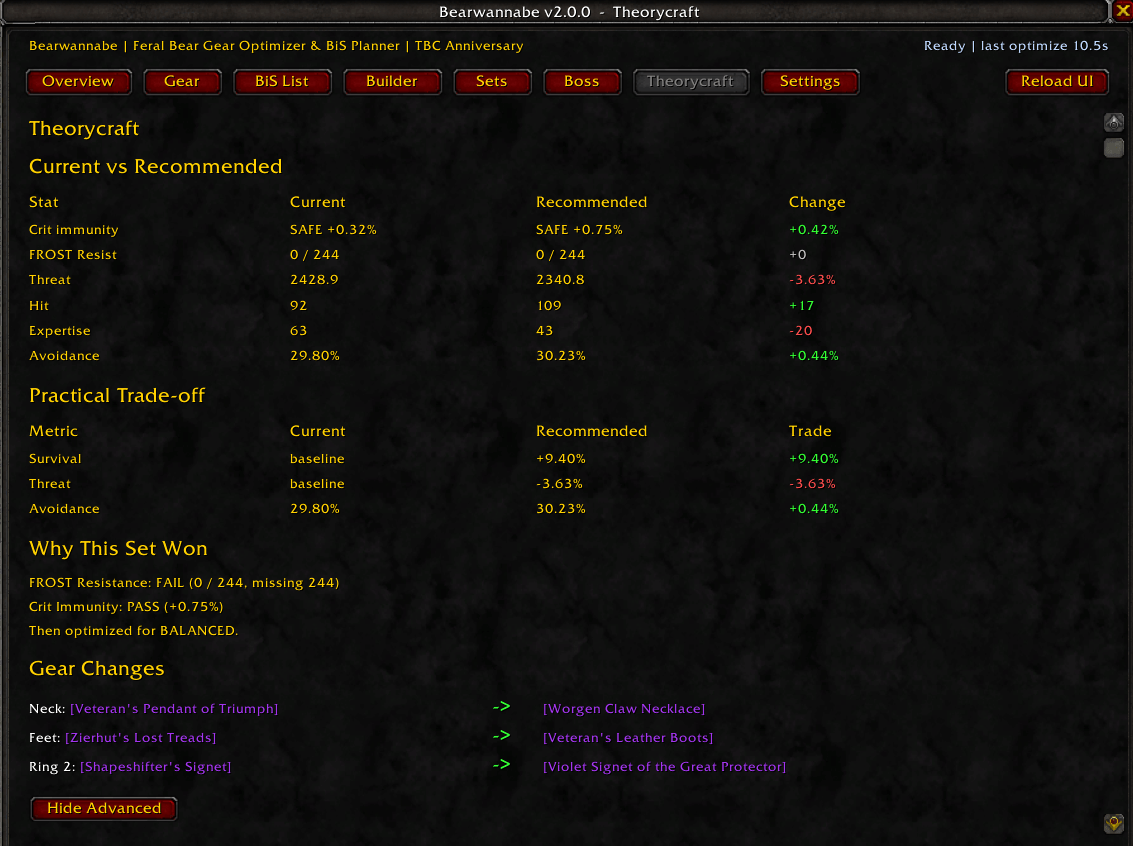Click the 'Crit Immunity: PASS (+0.75%)' line
This screenshot has height=846, width=1133.
pyautogui.click(x=126, y=607)
